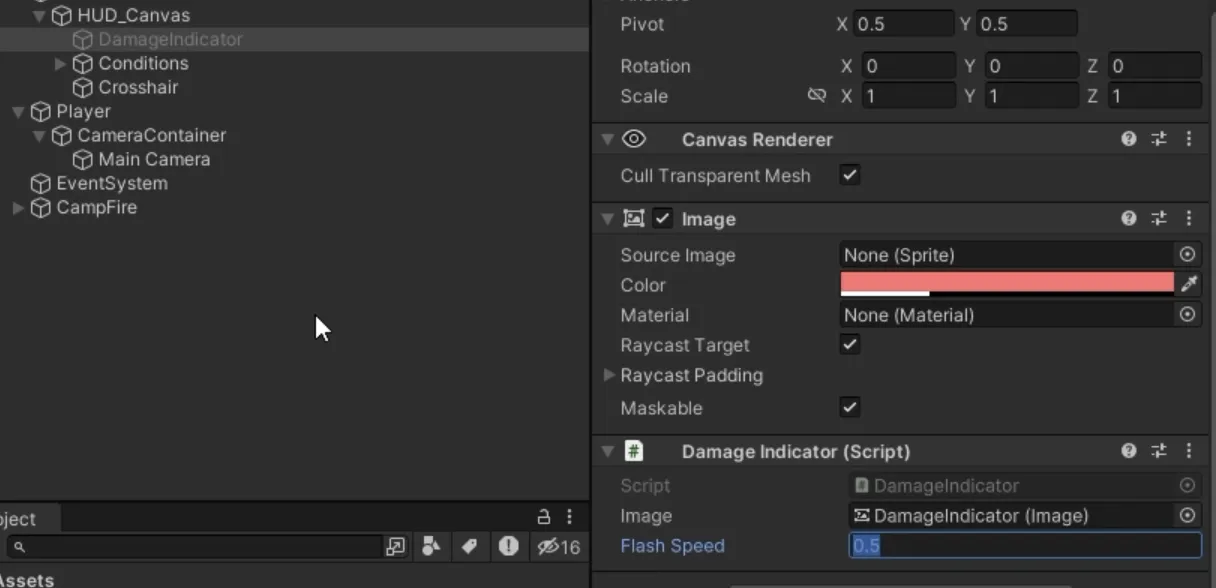Focus the Project panel search field

[x=194, y=547]
